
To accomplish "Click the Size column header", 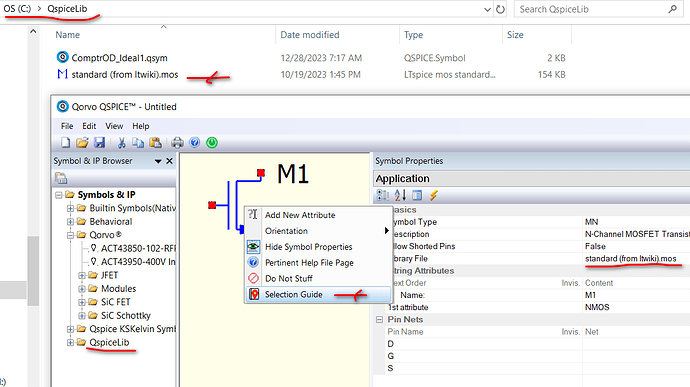I will tap(515, 35).
